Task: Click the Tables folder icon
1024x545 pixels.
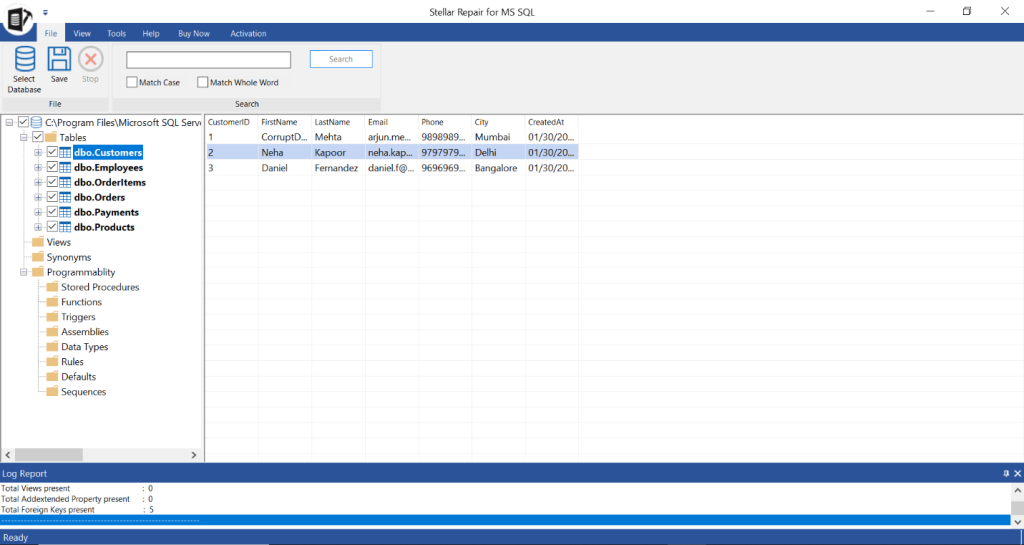Action: [x=51, y=137]
